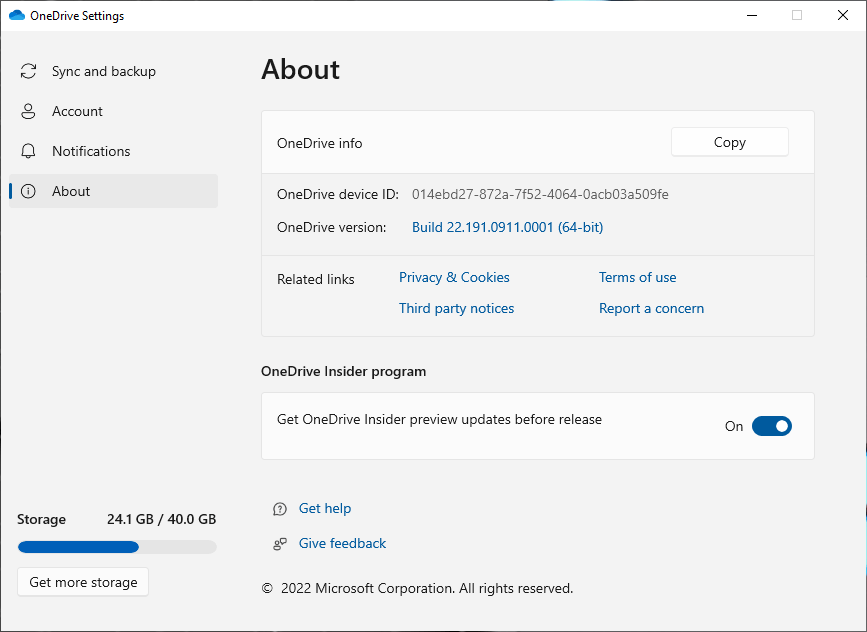
Task: Click the OneDrive build version link
Action: click(507, 228)
